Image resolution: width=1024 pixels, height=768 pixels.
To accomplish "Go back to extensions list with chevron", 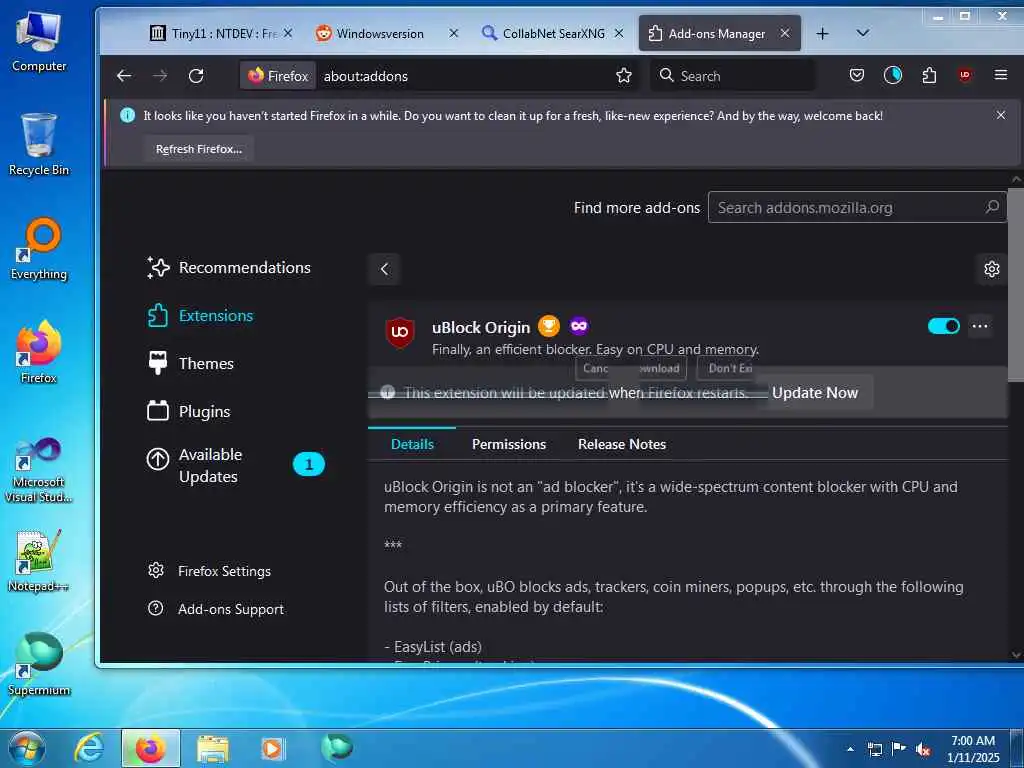I will click(x=384, y=269).
